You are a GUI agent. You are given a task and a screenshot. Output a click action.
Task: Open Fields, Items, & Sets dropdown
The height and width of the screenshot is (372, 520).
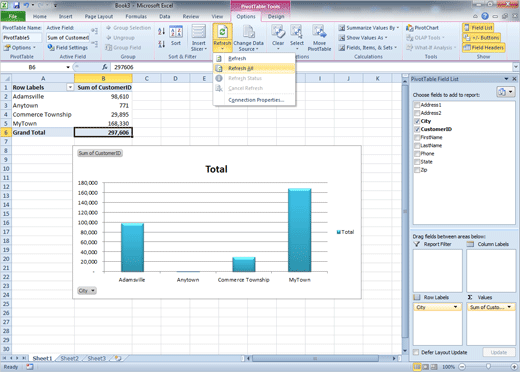tap(368, 48)
